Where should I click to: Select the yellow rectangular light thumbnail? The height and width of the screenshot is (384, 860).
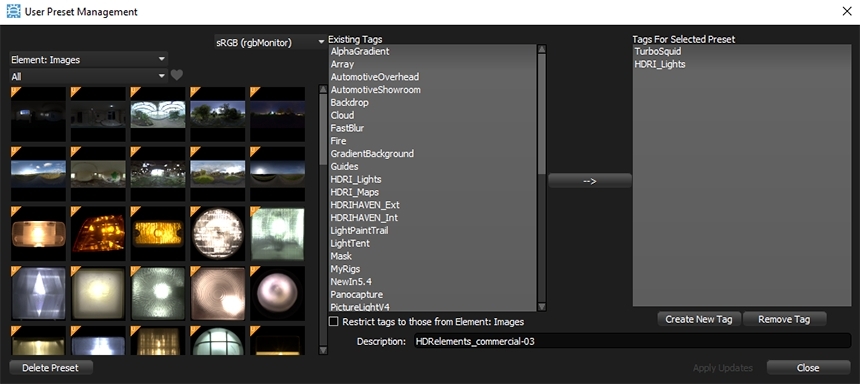[x=158, y=234]
